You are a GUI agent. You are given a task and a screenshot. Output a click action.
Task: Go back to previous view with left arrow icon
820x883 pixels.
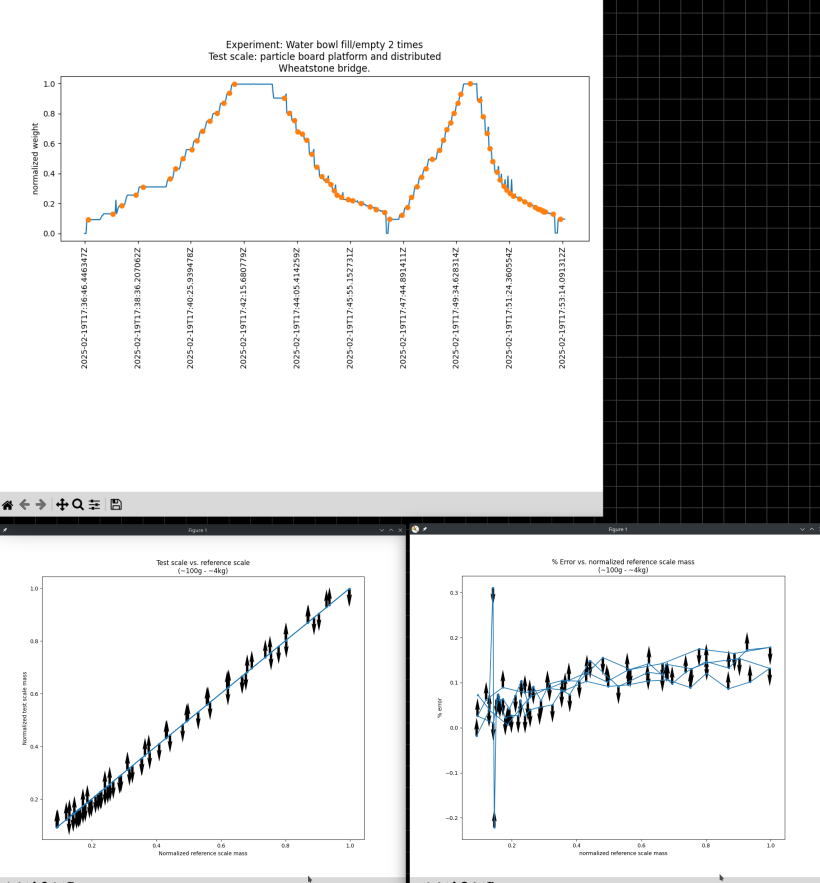click(x=23, y=505)
